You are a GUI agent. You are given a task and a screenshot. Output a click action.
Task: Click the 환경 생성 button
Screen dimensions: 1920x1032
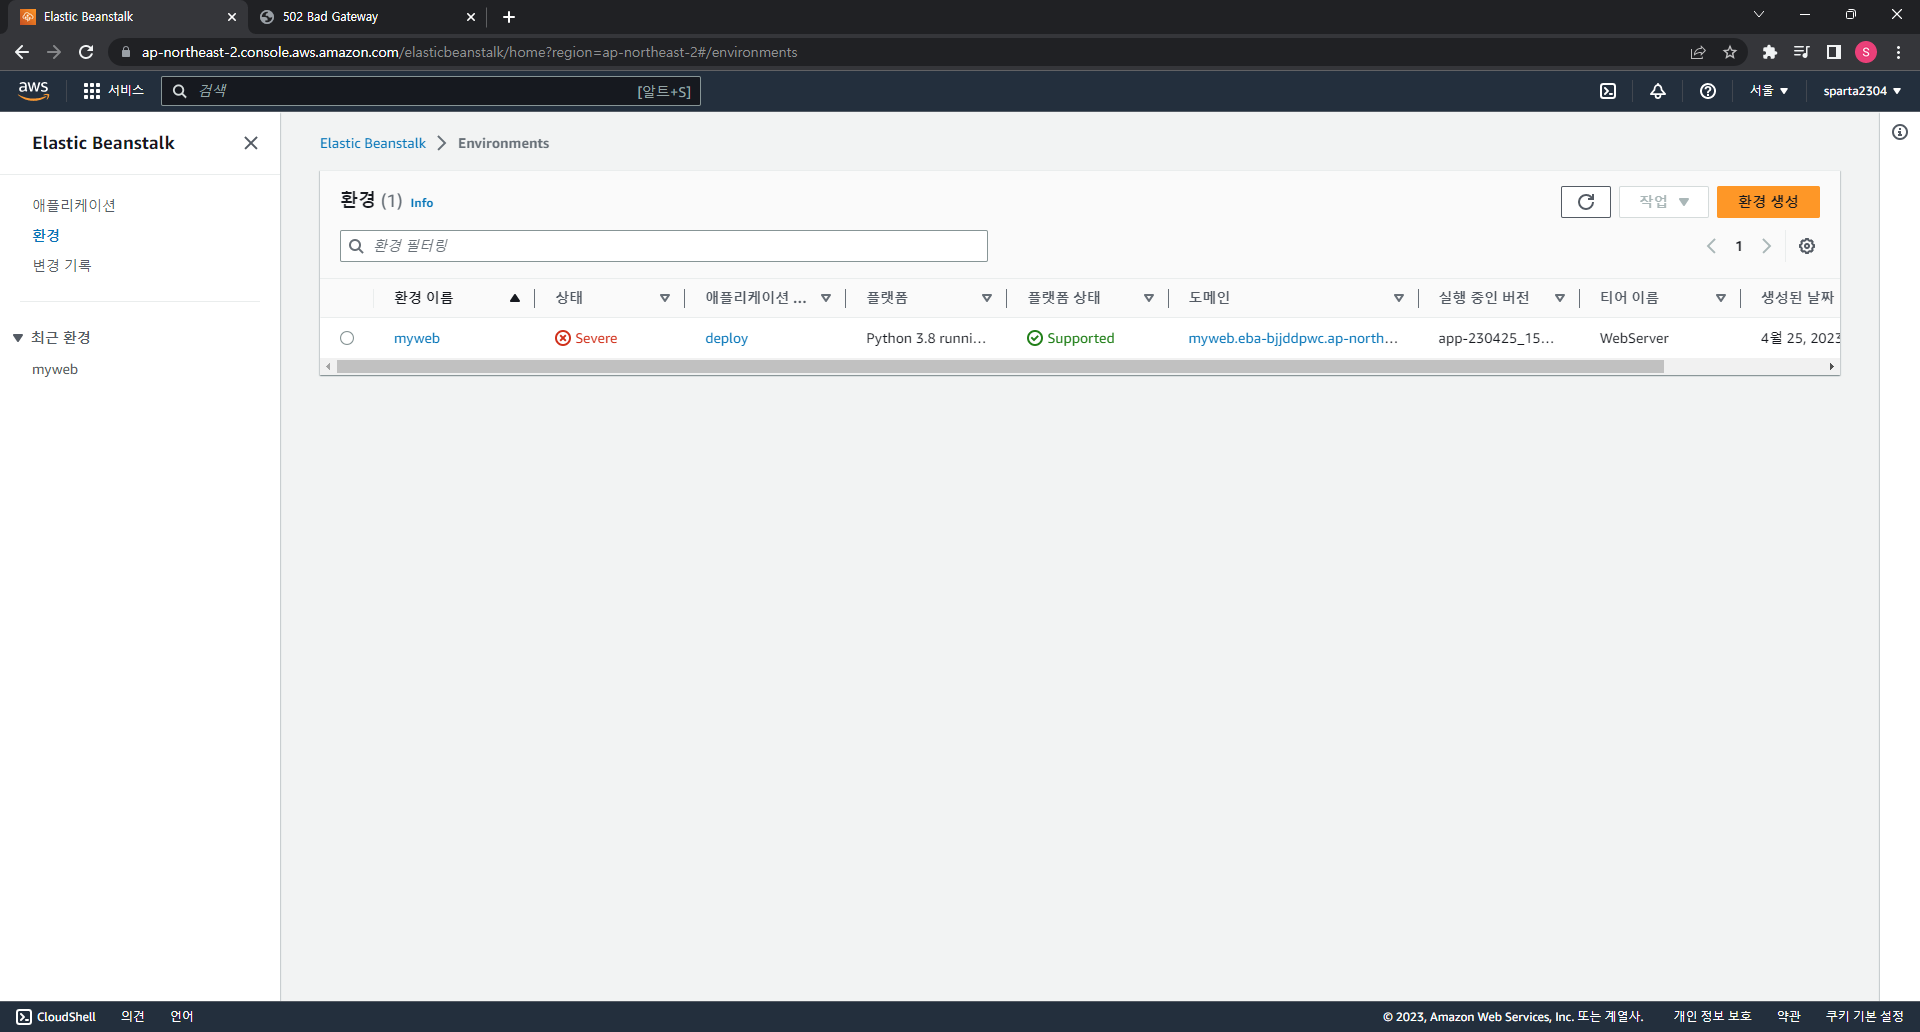(x=1768, y=202)
